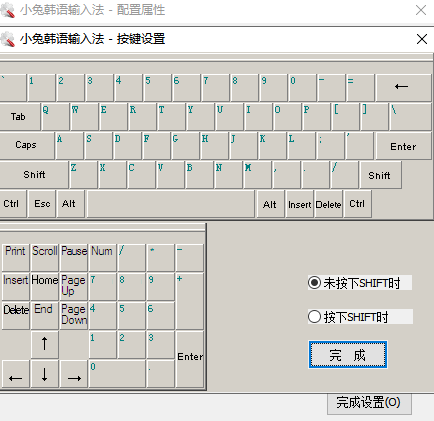Click the backslash key

410,117
